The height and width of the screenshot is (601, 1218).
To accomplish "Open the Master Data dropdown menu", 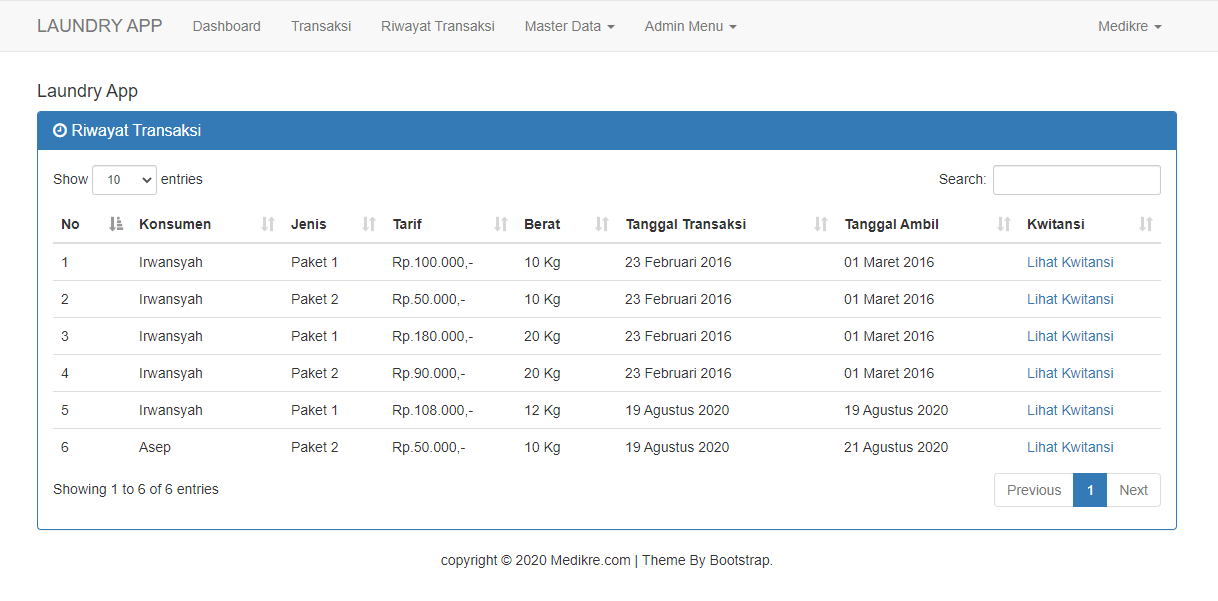I will 569,26.
